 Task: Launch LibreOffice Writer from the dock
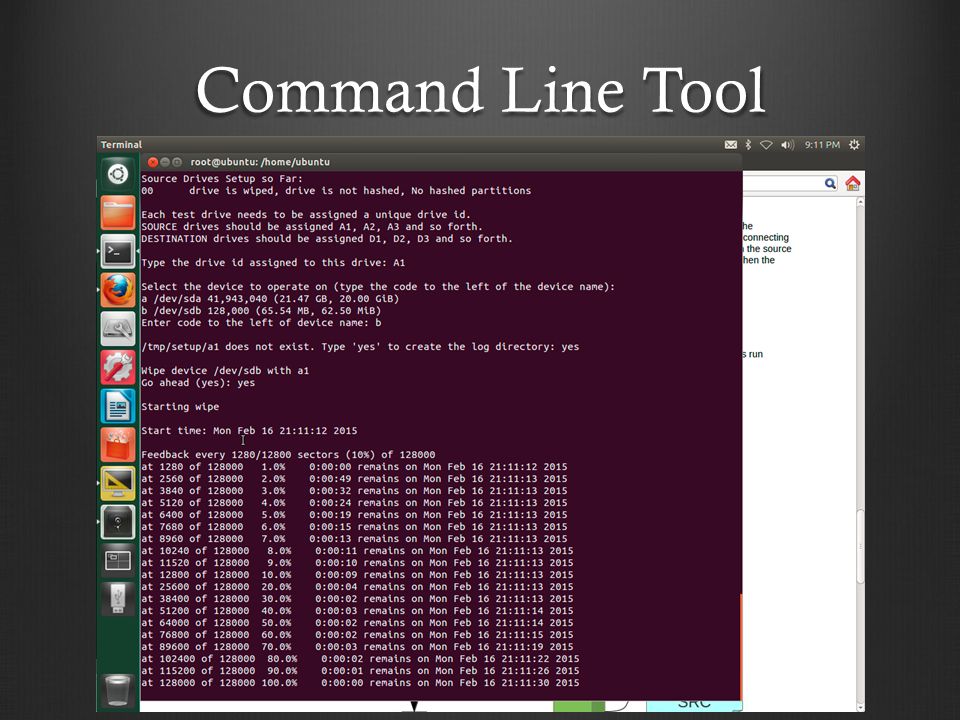(x=118, y=406)
